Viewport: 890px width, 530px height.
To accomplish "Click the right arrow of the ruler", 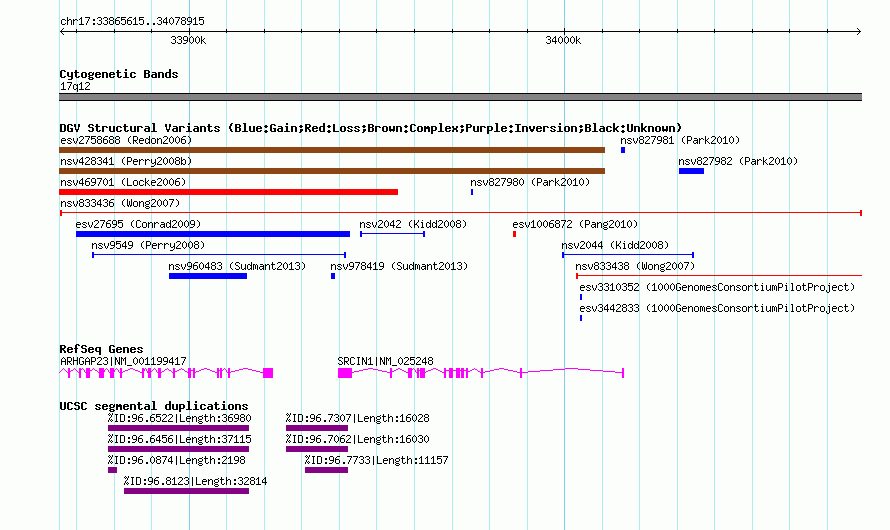I will [858, 32].
